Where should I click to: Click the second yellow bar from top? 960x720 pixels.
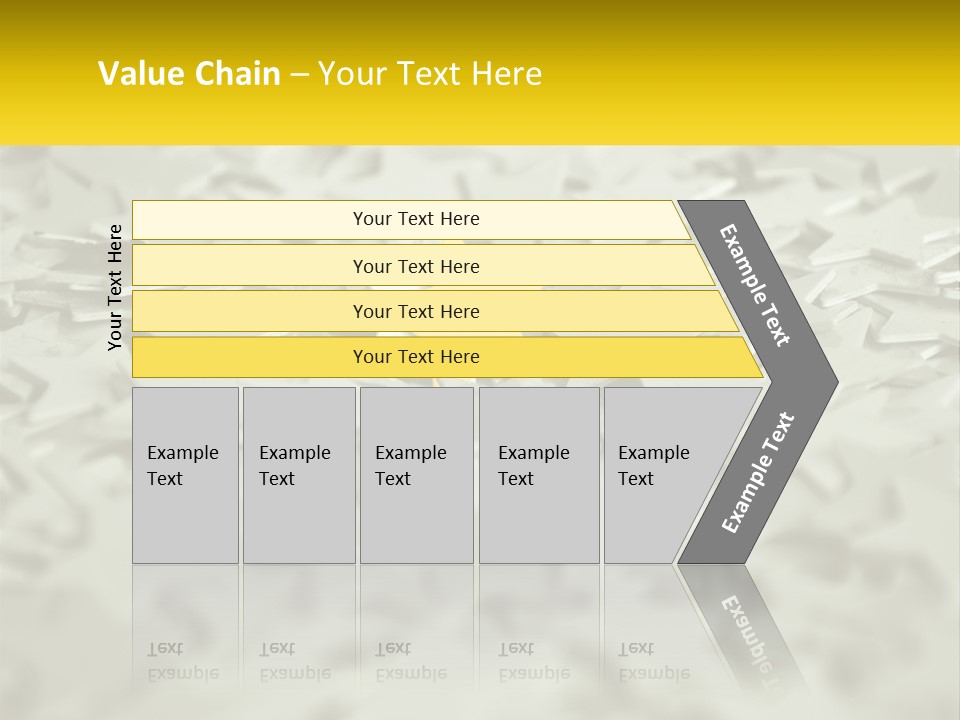click(416, 266)
